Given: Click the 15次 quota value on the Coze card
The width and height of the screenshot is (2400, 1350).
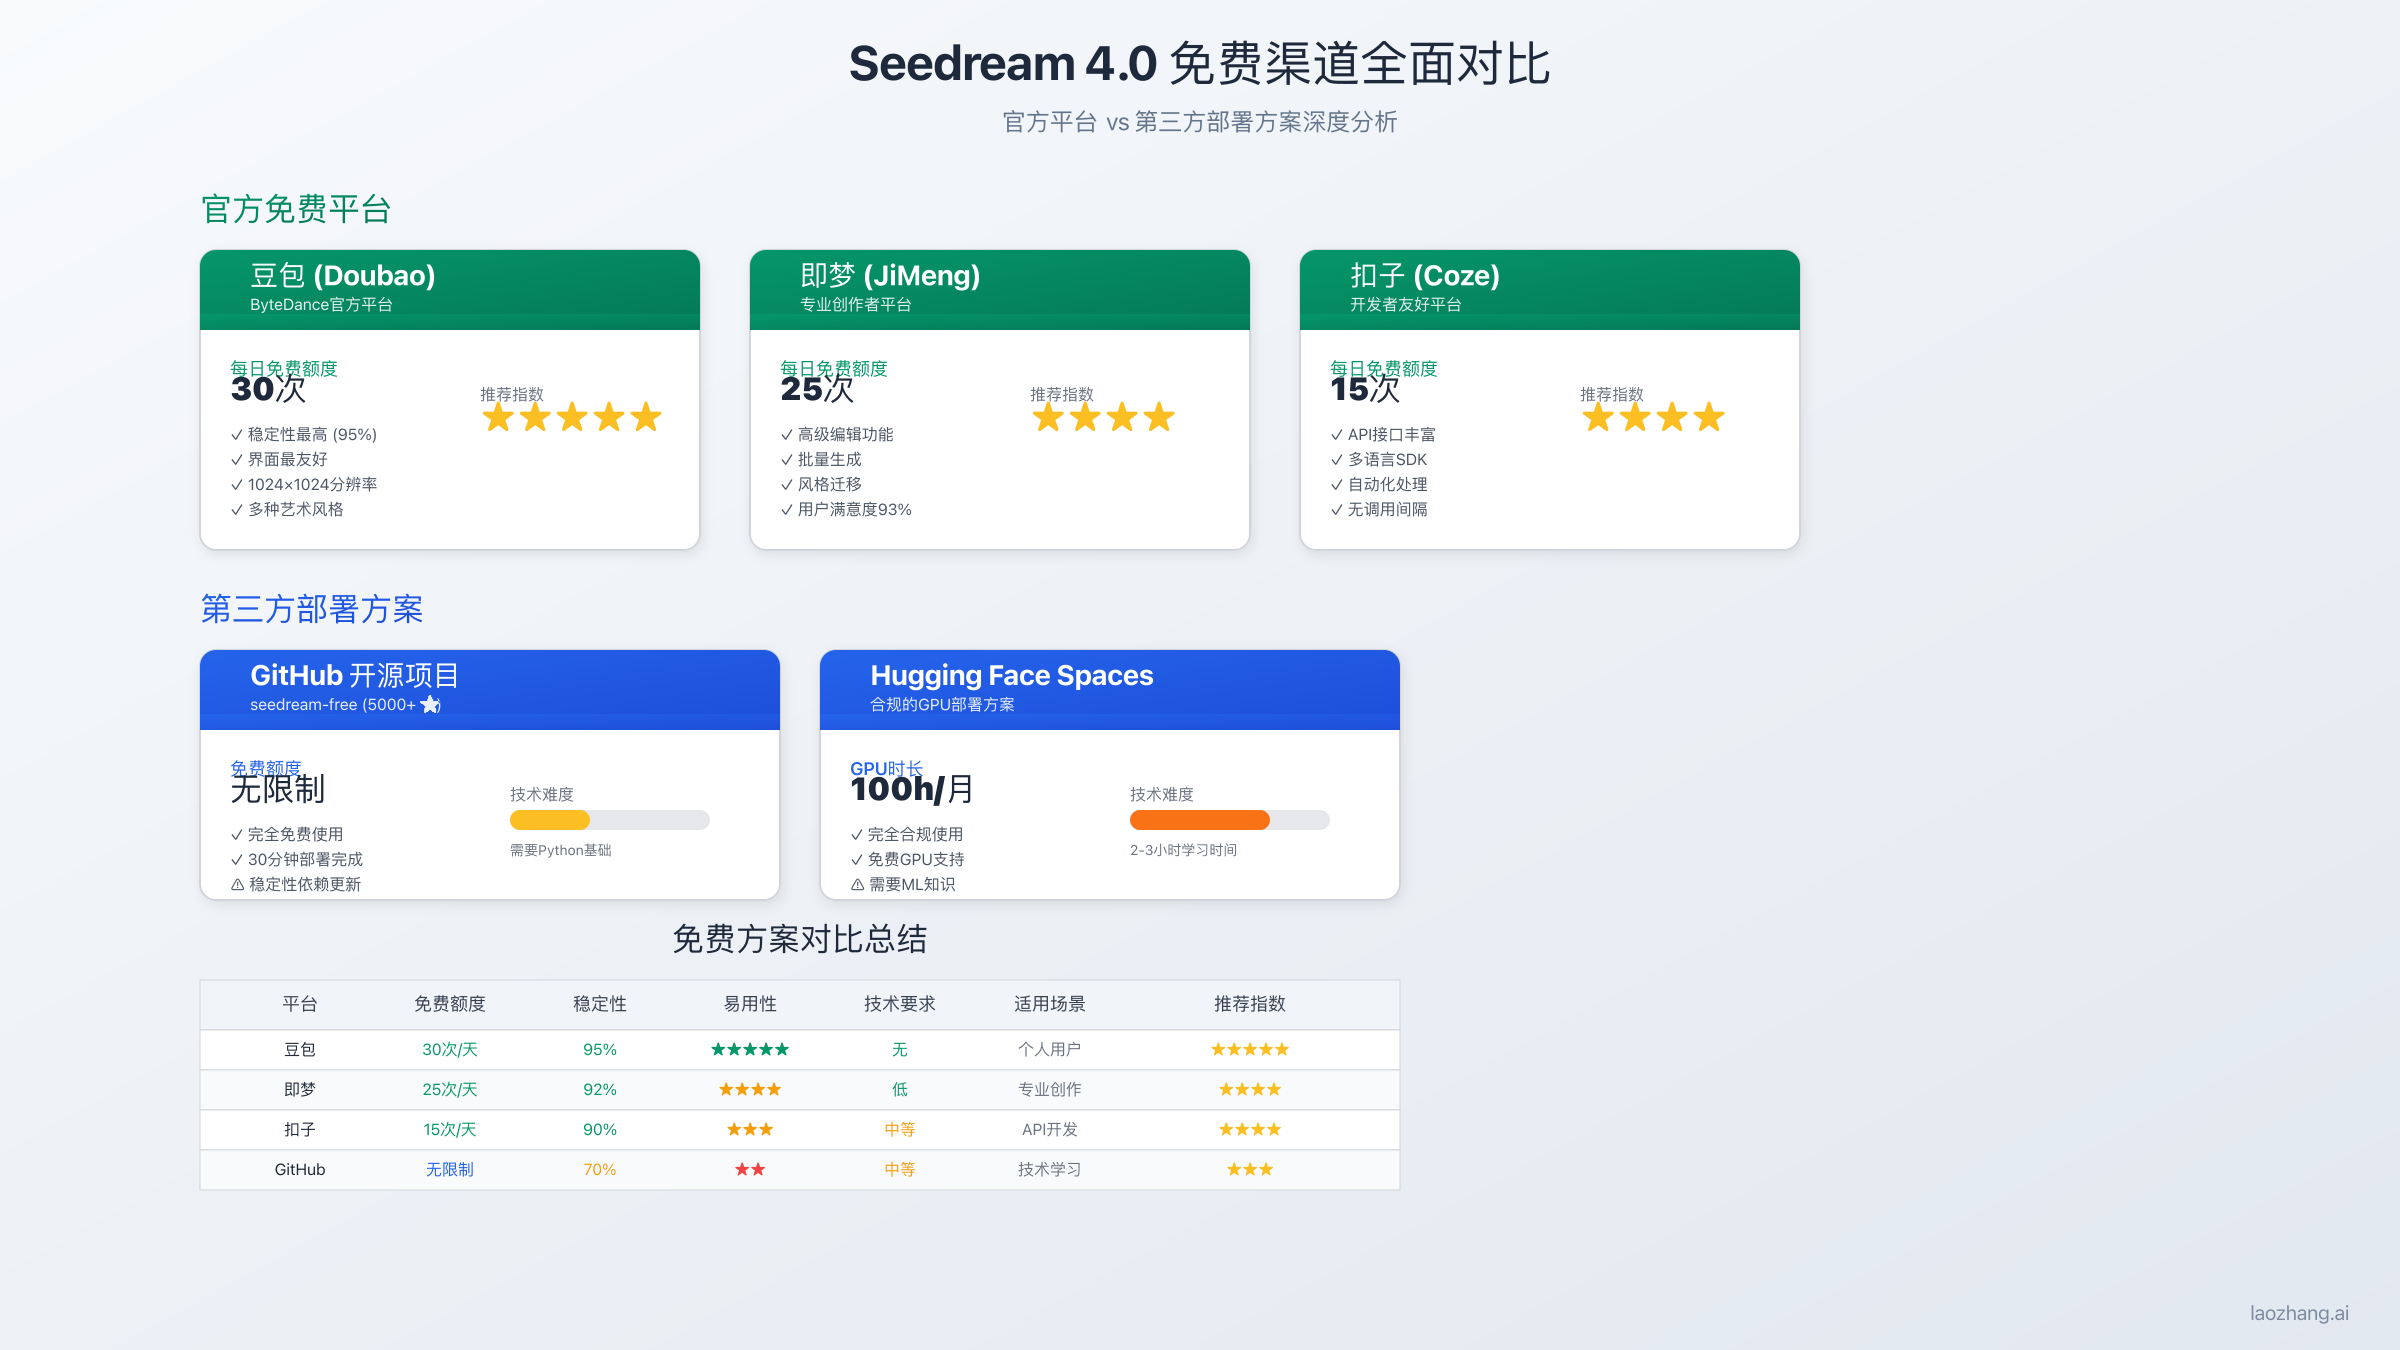Looking at the screenshot, I should point(1365,389).
